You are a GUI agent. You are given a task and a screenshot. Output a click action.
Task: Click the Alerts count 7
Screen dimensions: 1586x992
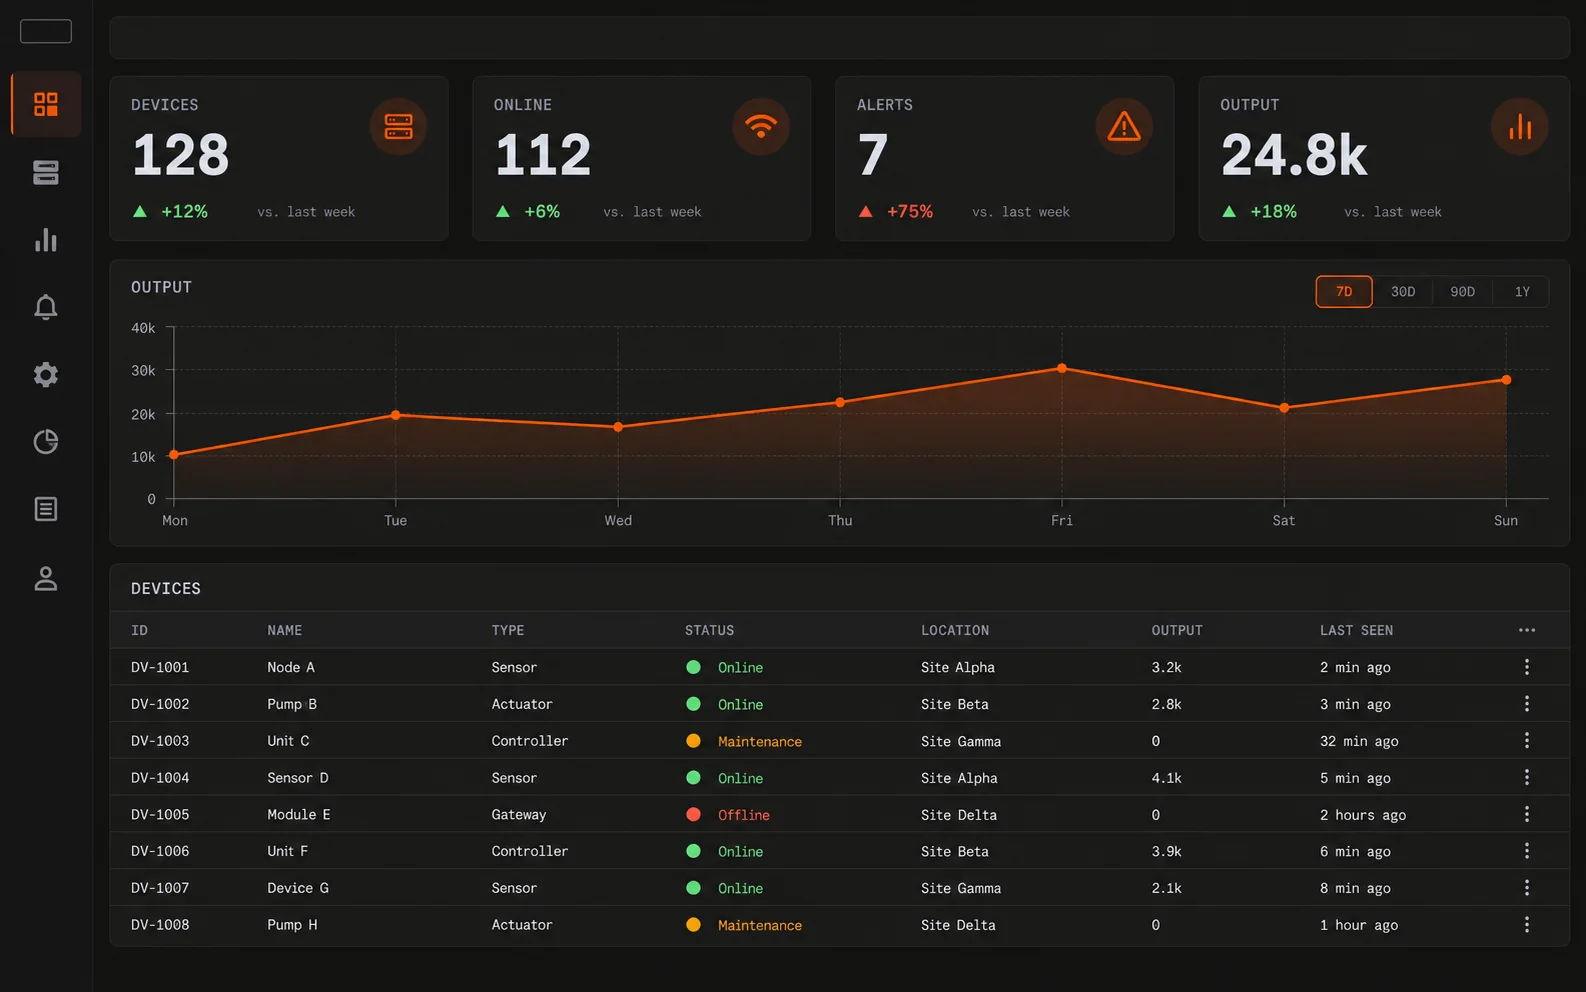873,155
